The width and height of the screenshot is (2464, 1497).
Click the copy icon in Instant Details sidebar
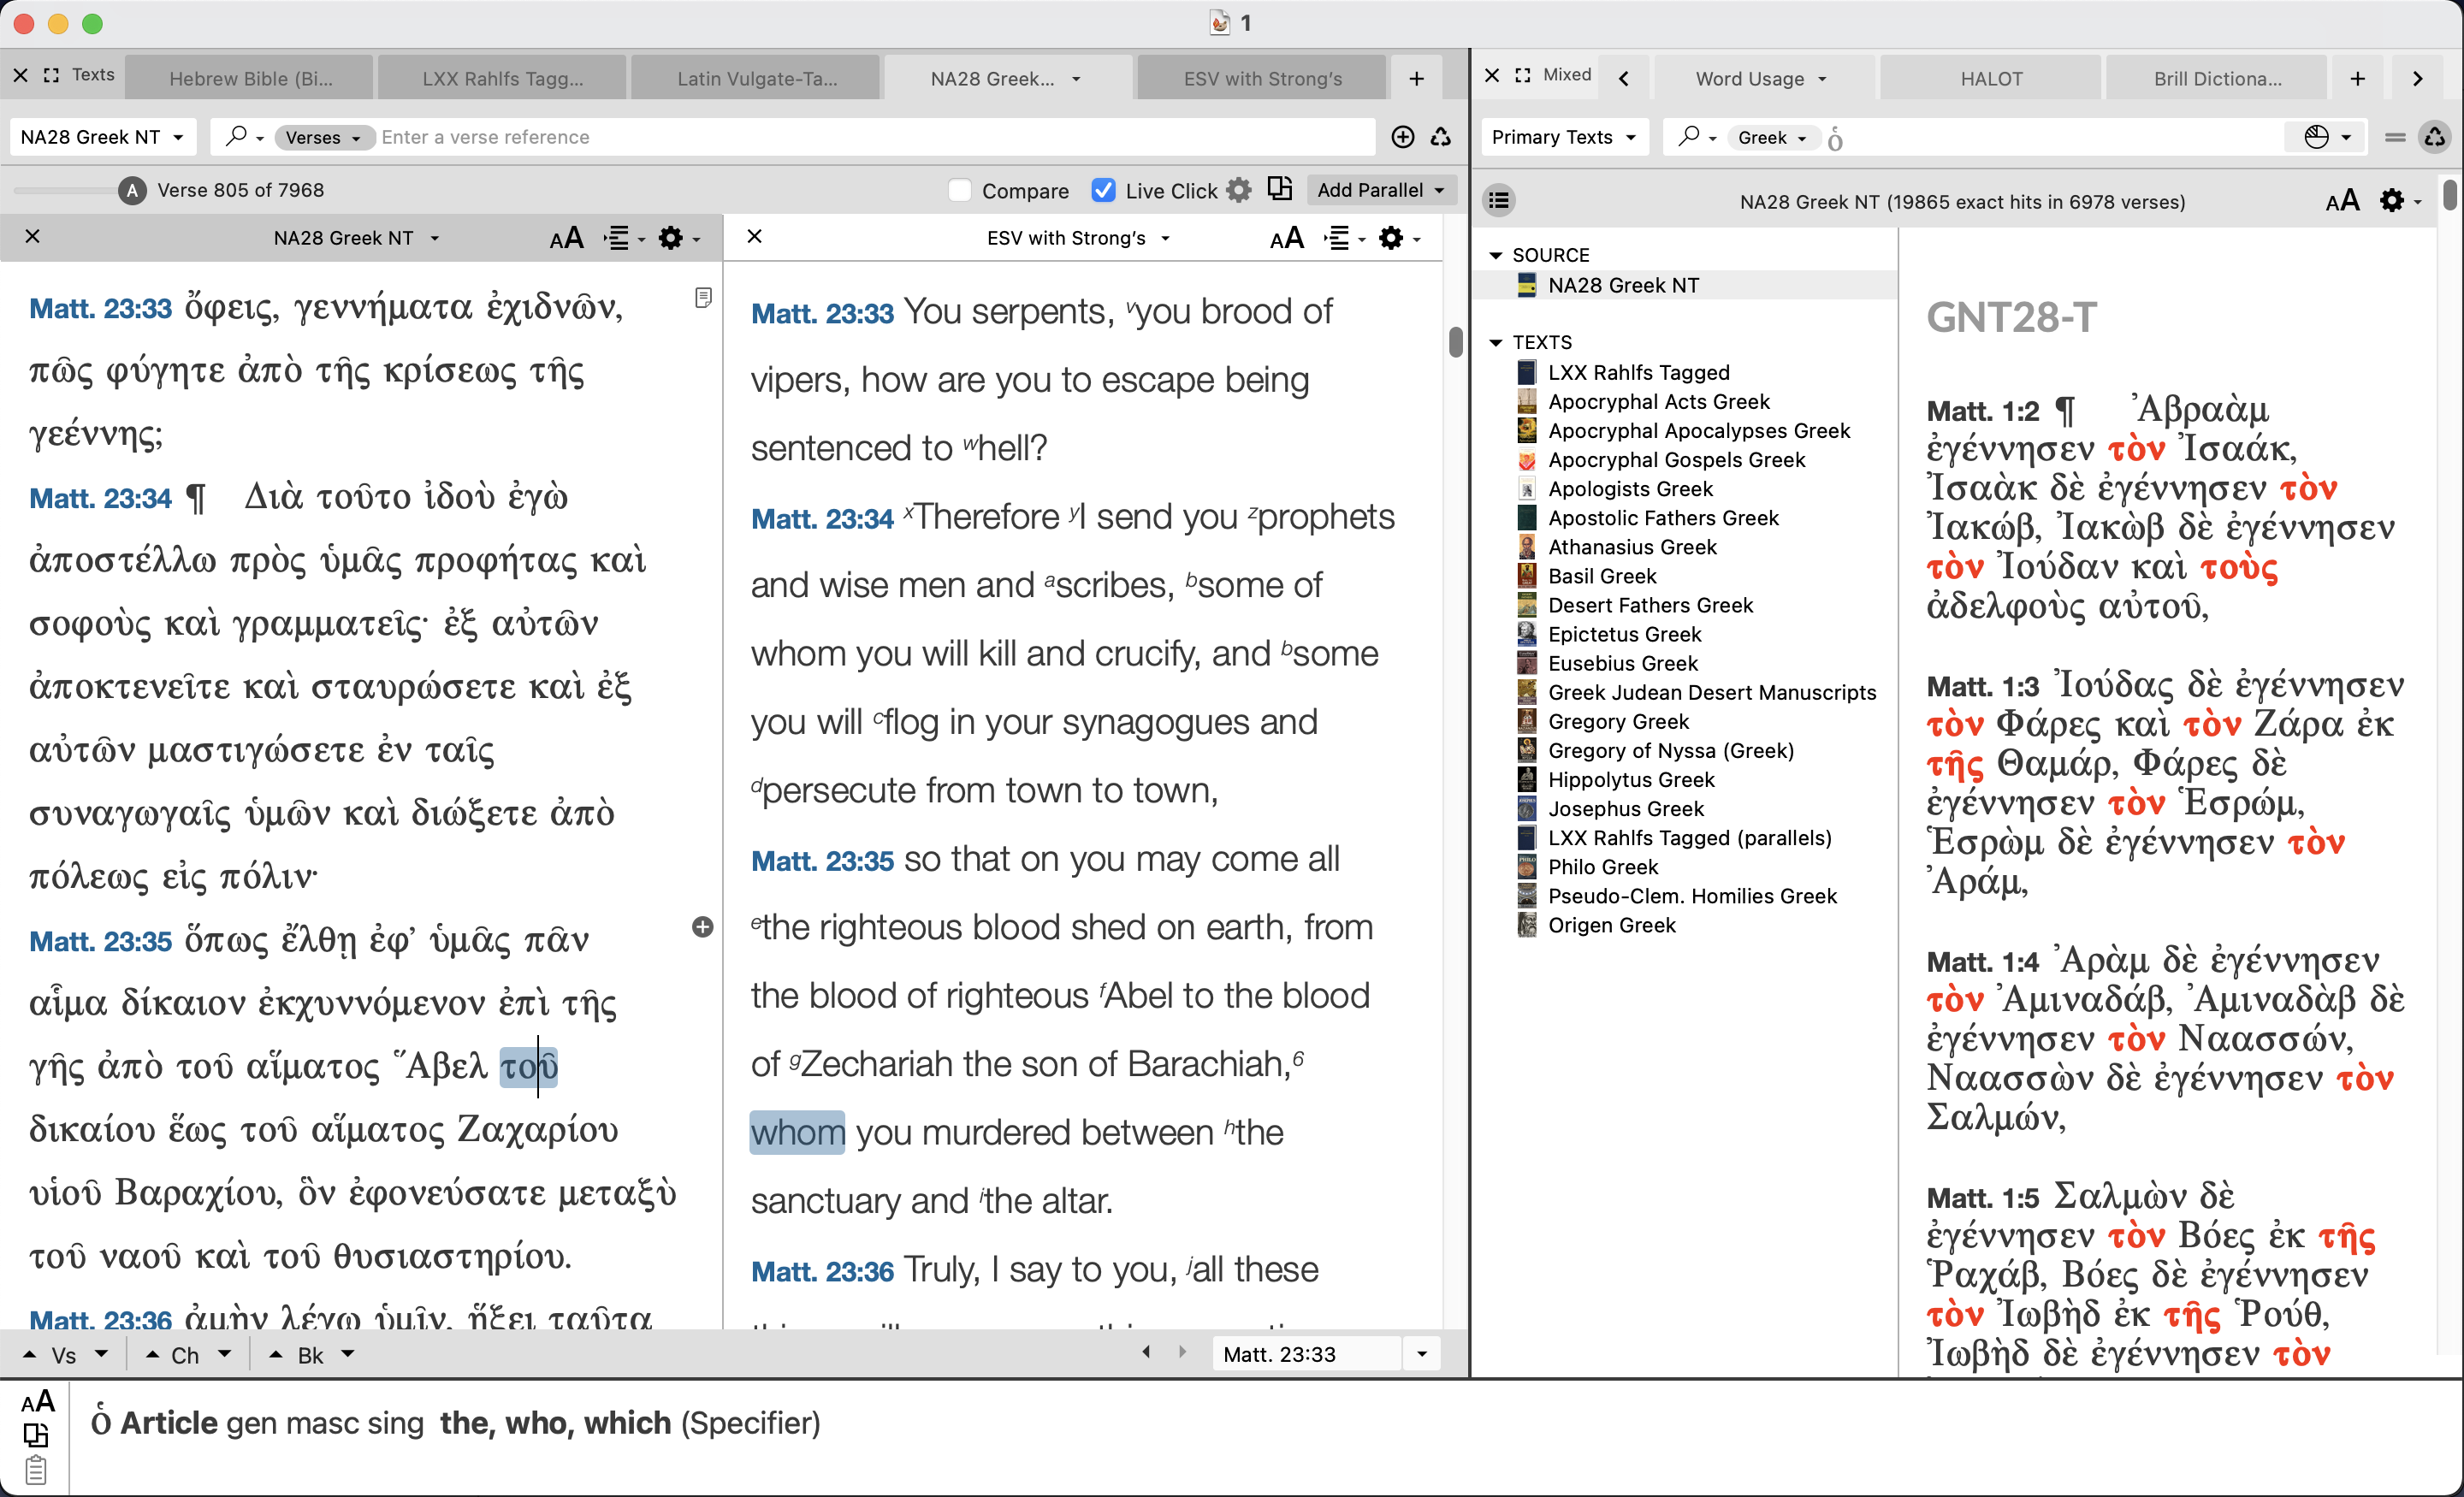[x=38, y=1436]
